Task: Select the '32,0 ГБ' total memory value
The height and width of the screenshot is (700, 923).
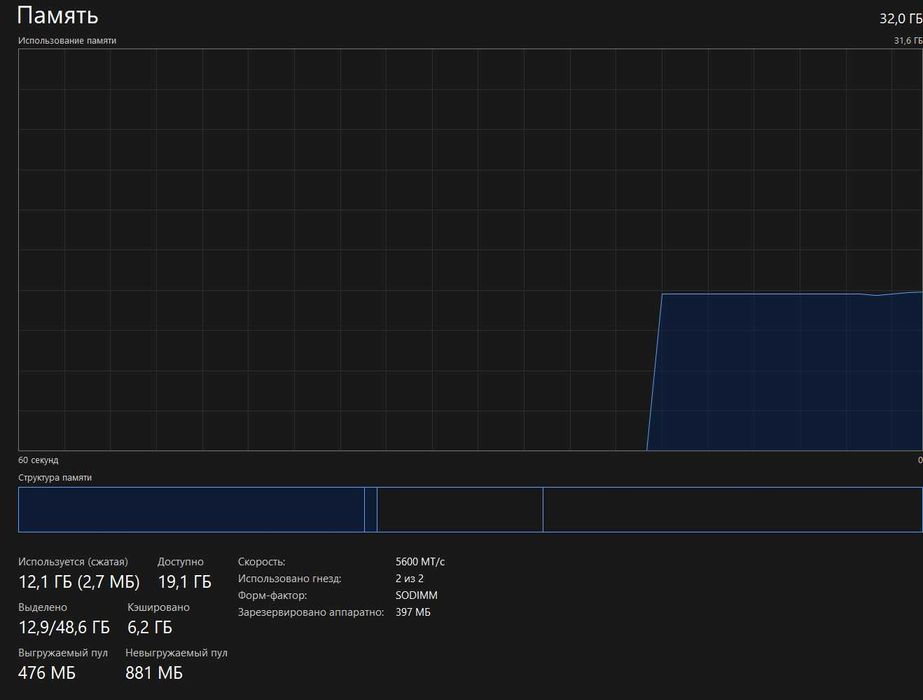Action: pyautogui.click(x=901, y=19)
